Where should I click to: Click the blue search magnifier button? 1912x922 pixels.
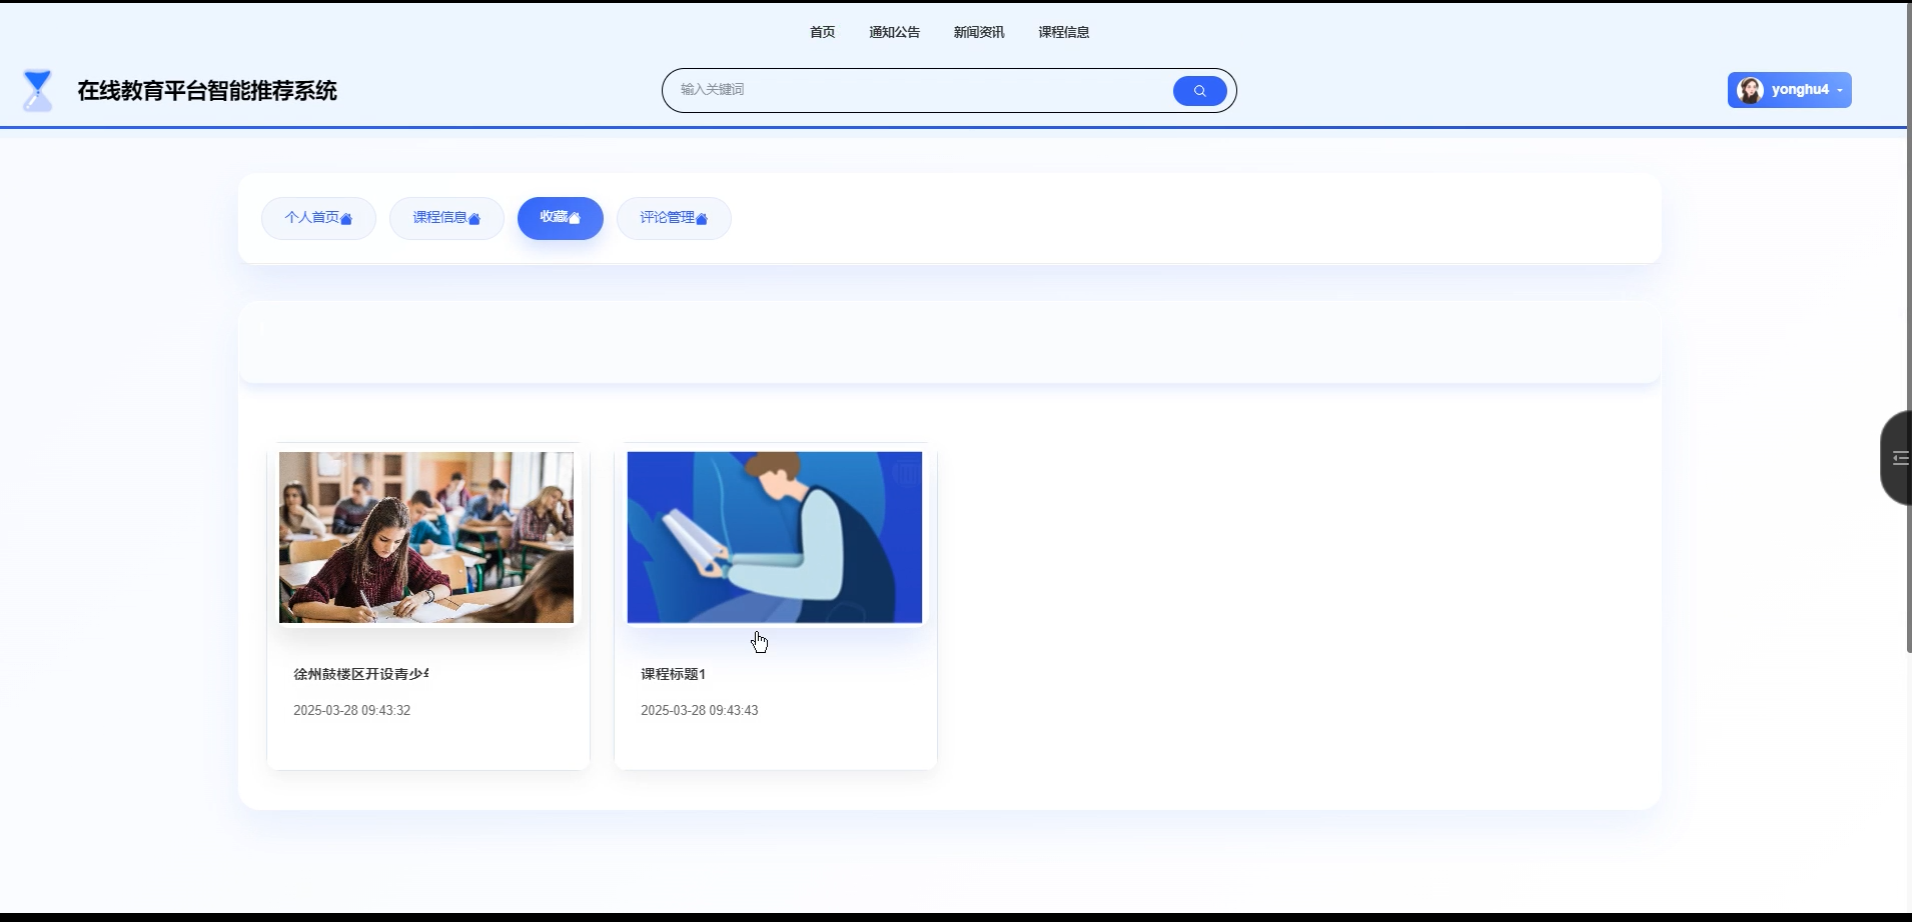(1199, 91)
